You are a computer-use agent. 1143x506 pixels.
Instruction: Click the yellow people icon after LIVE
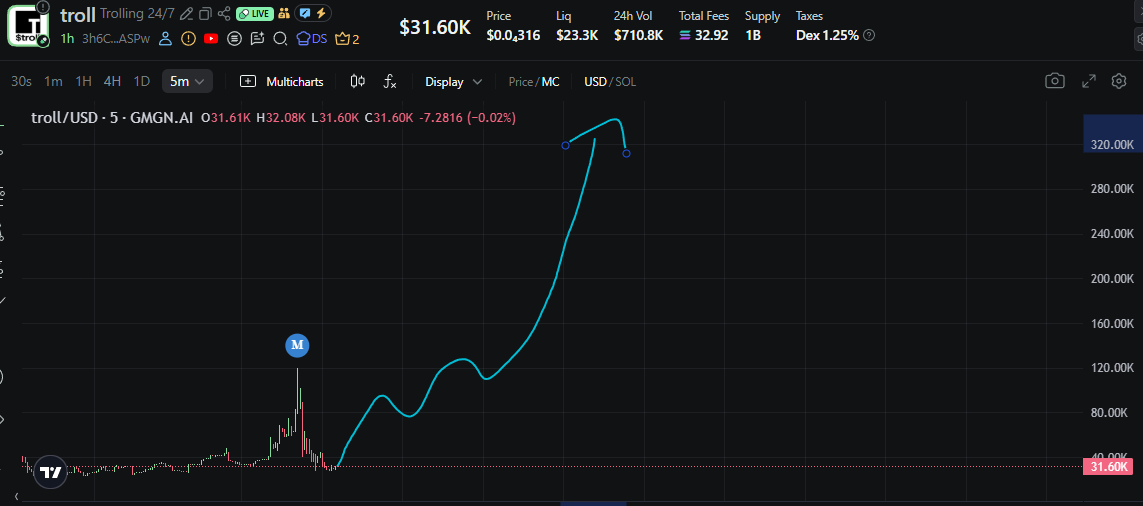(284, 14)
